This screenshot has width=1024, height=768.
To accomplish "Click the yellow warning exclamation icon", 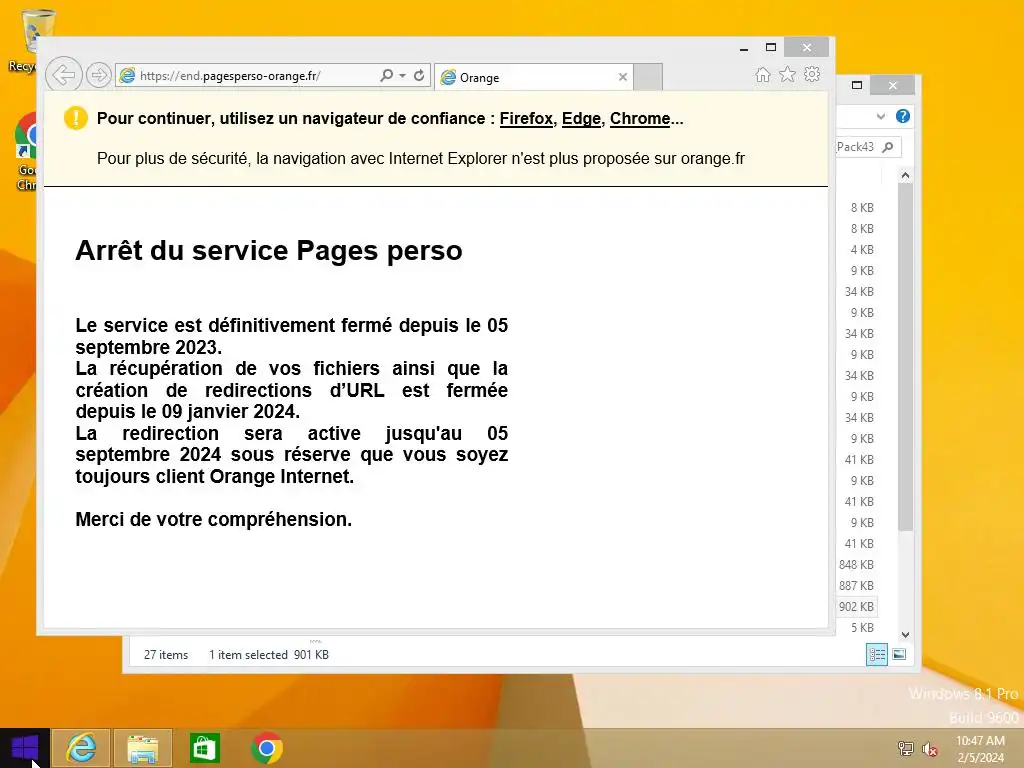I will (76, 118).
